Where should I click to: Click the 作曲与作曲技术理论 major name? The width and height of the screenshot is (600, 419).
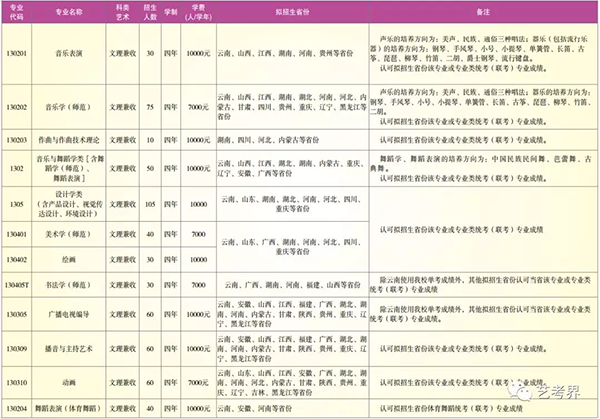click(69, 140)
